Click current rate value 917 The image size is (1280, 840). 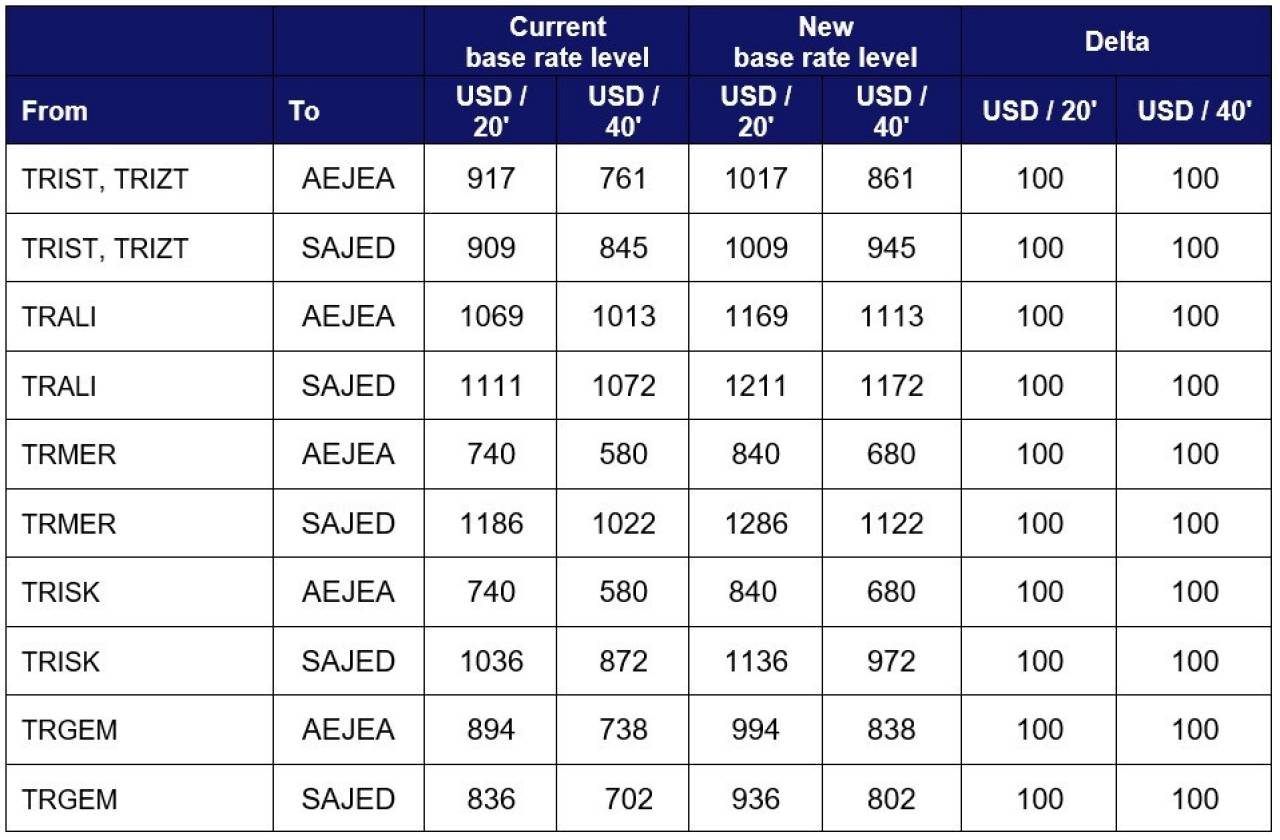(490, 179)
